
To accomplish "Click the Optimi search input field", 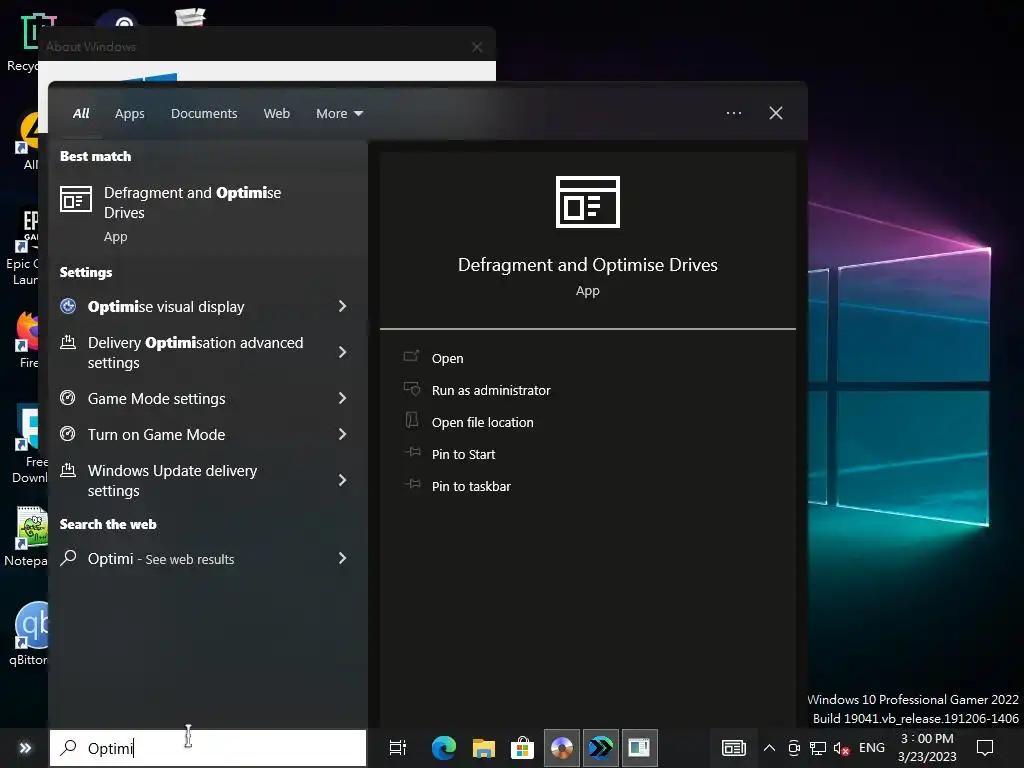I will coord(208,748).
